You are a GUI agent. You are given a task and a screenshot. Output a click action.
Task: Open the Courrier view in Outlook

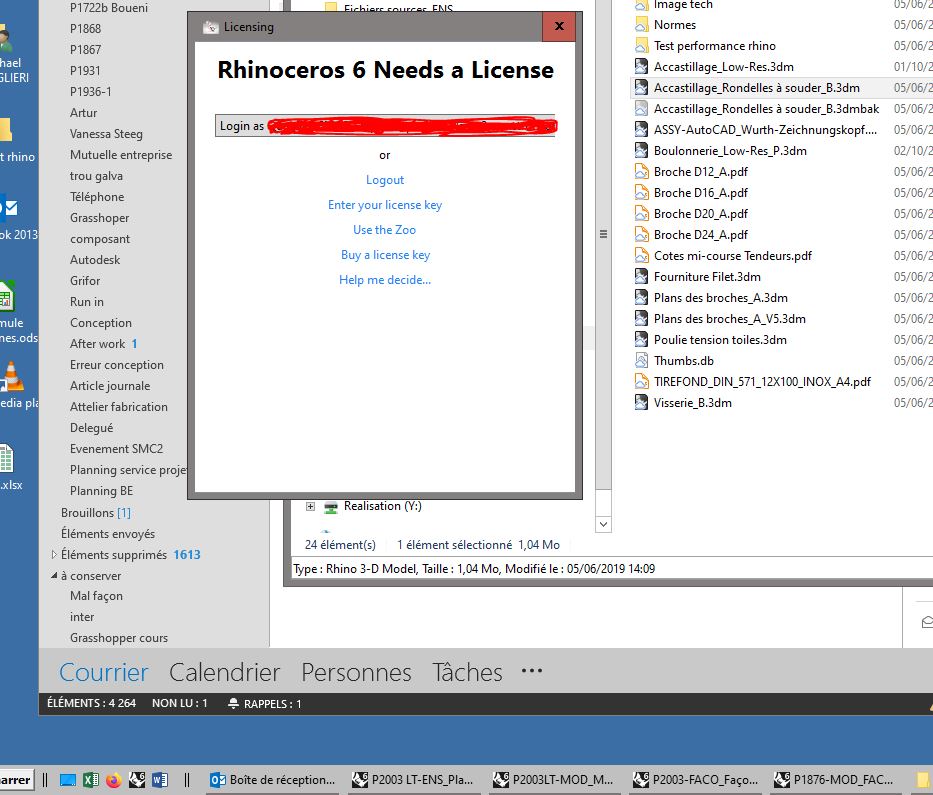point(104,672)
